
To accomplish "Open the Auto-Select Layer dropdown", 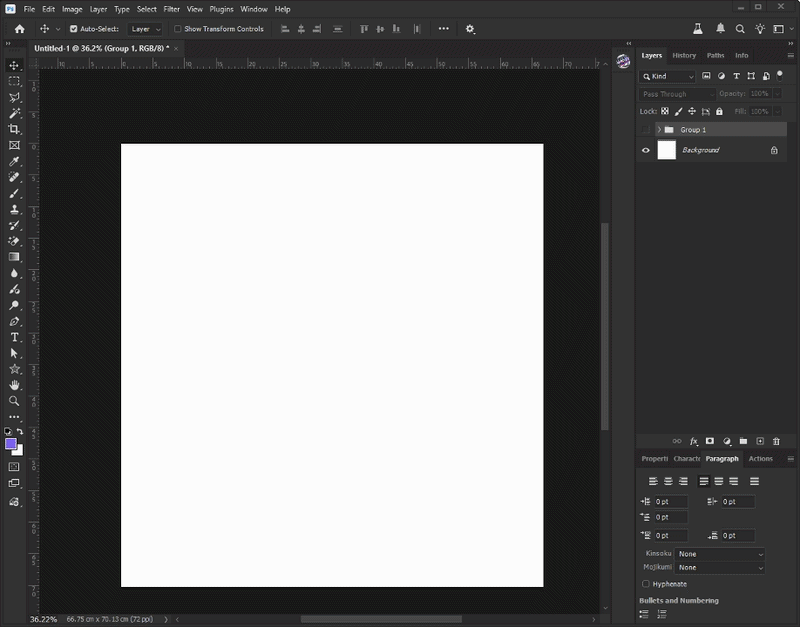I will [145, 29].
